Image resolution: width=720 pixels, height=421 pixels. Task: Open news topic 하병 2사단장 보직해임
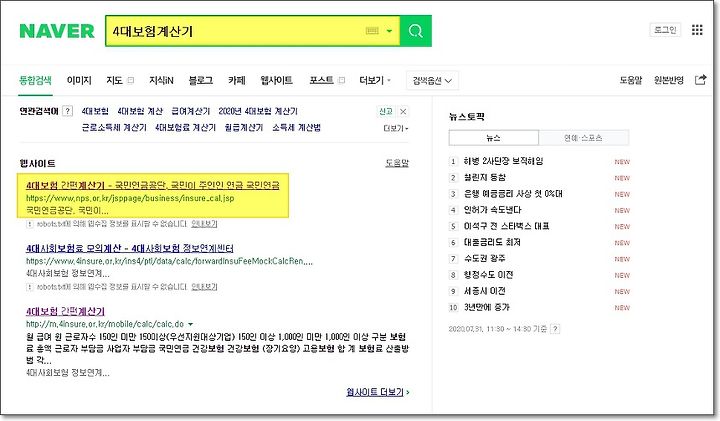[x=503, y=161]
